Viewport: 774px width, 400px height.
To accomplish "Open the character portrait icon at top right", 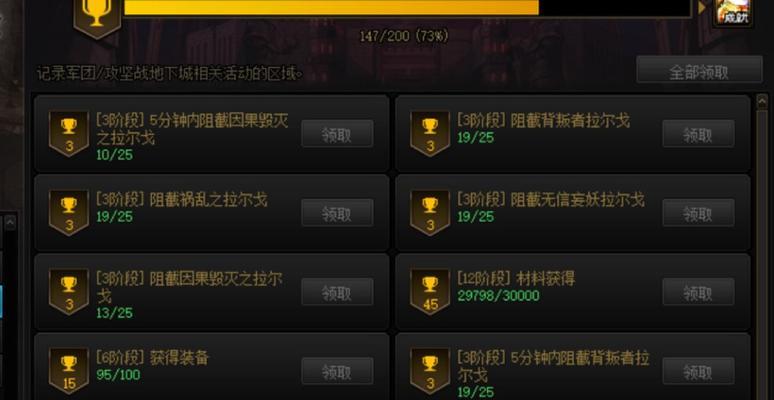I will coord(733,12).
